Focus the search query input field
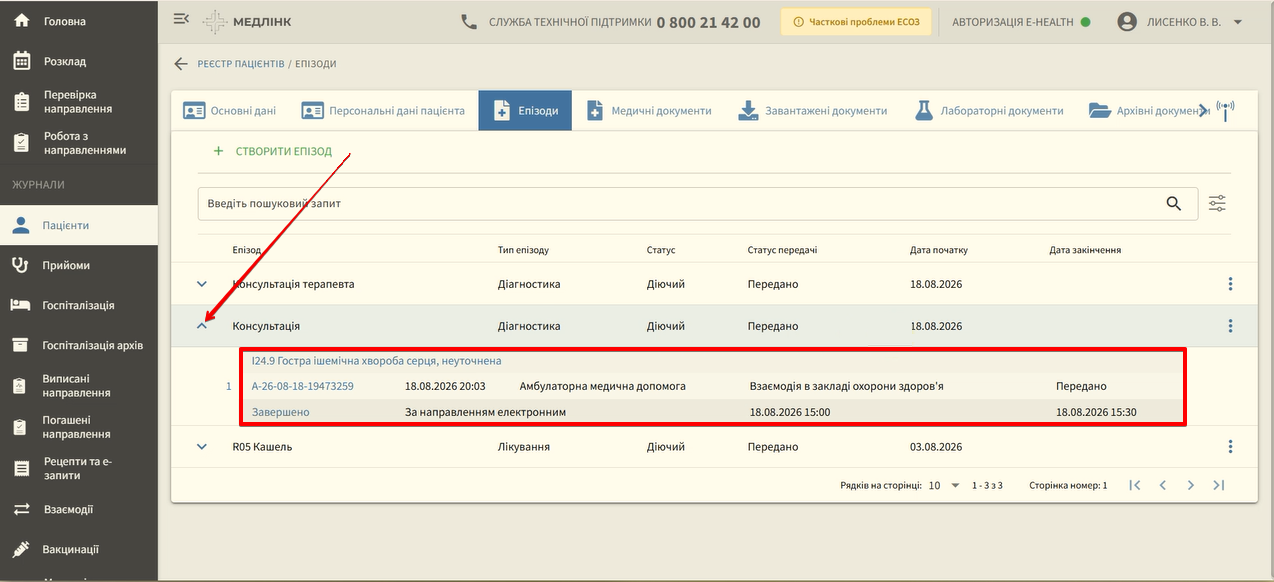 tap(682, 204)
